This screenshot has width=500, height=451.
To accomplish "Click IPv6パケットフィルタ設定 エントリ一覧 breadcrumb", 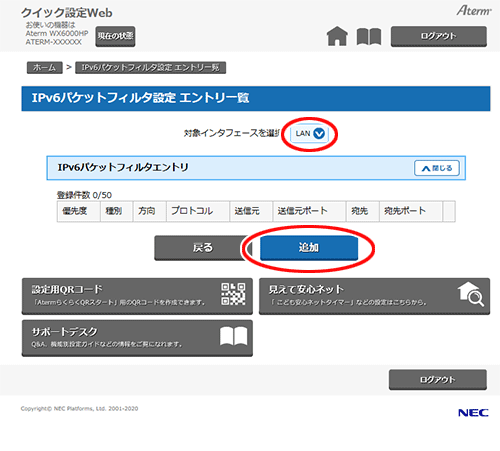I will click(x=150, y=68).
